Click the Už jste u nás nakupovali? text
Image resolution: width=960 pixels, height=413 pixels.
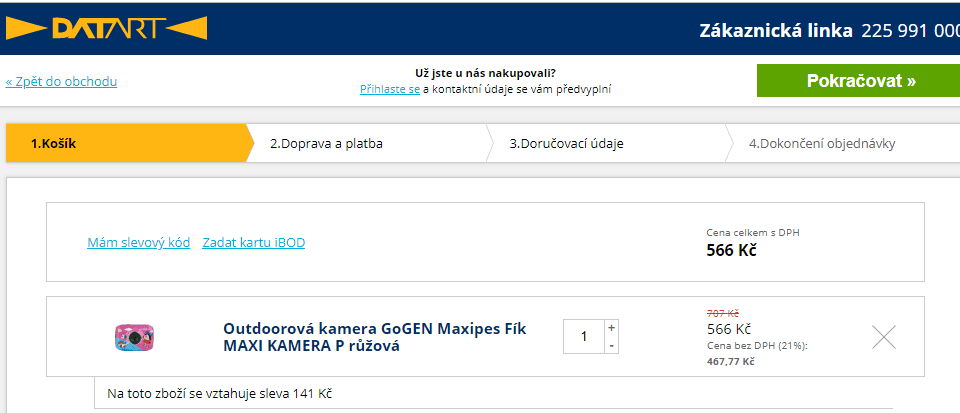pos(486,73)
